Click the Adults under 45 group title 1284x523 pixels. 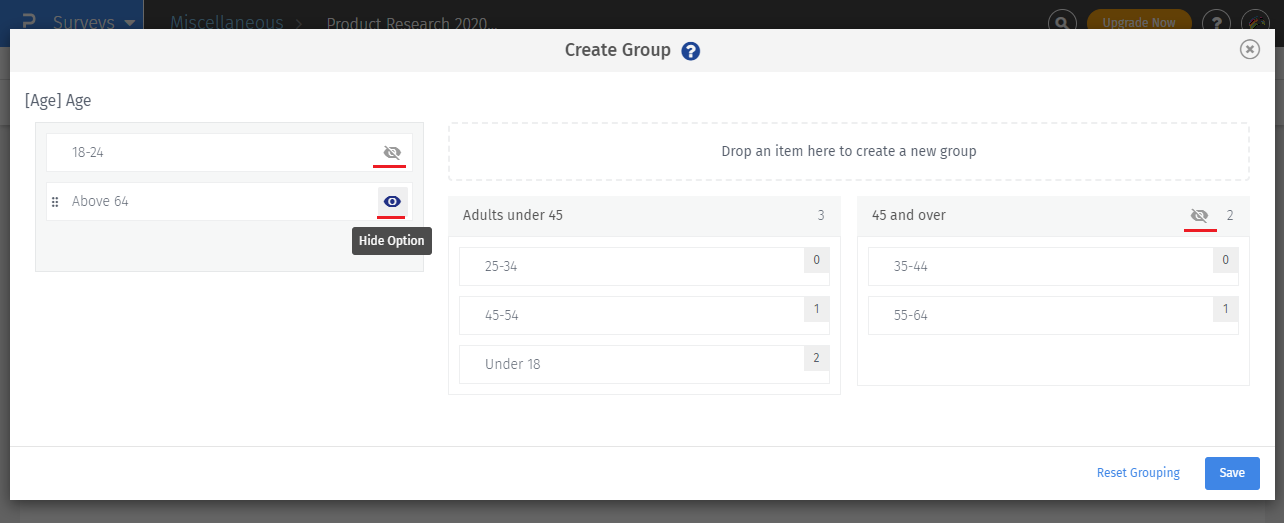point(513,215)
